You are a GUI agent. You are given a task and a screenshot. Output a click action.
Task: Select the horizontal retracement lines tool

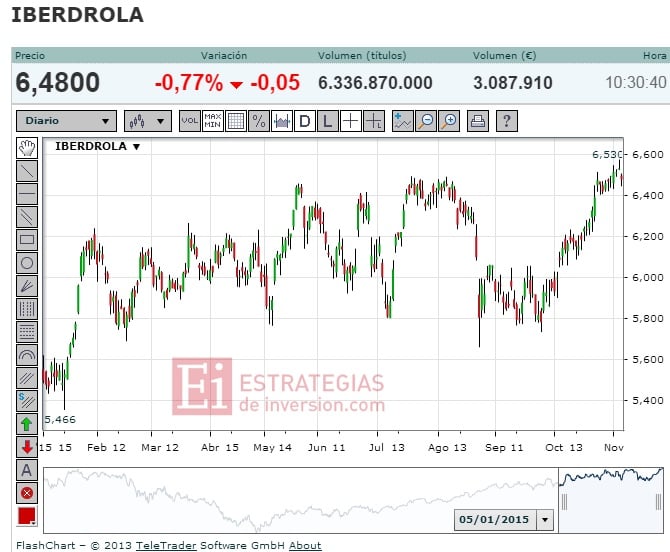27,332
